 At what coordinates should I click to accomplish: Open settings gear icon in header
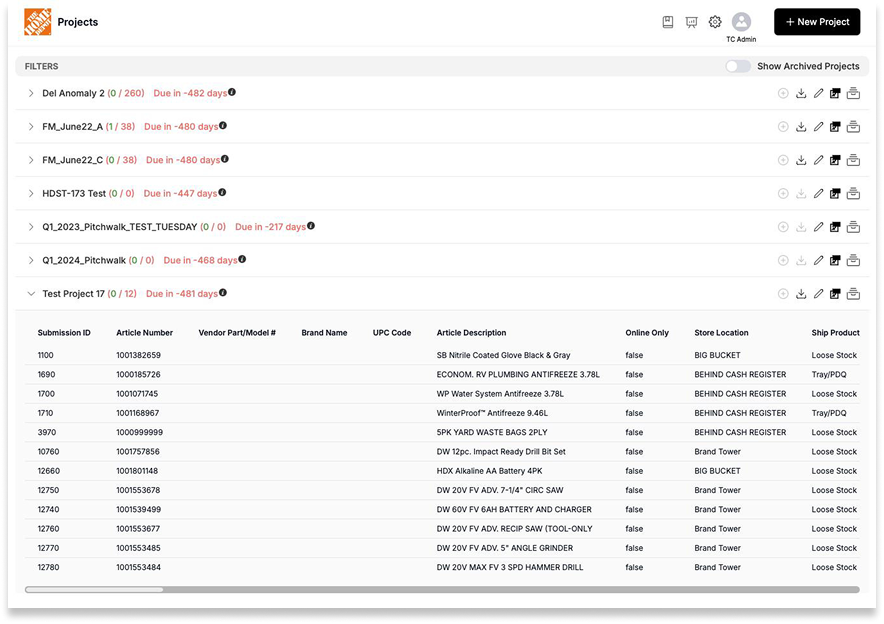point(715,22)
